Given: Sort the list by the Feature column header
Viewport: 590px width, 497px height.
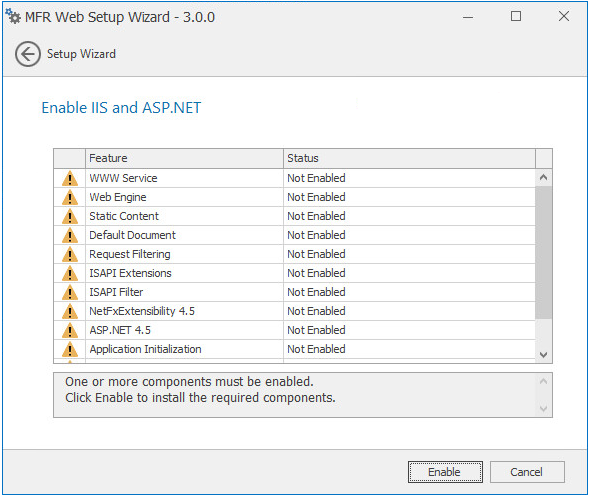Looking at the screenshot, I should tap(184, 158).
